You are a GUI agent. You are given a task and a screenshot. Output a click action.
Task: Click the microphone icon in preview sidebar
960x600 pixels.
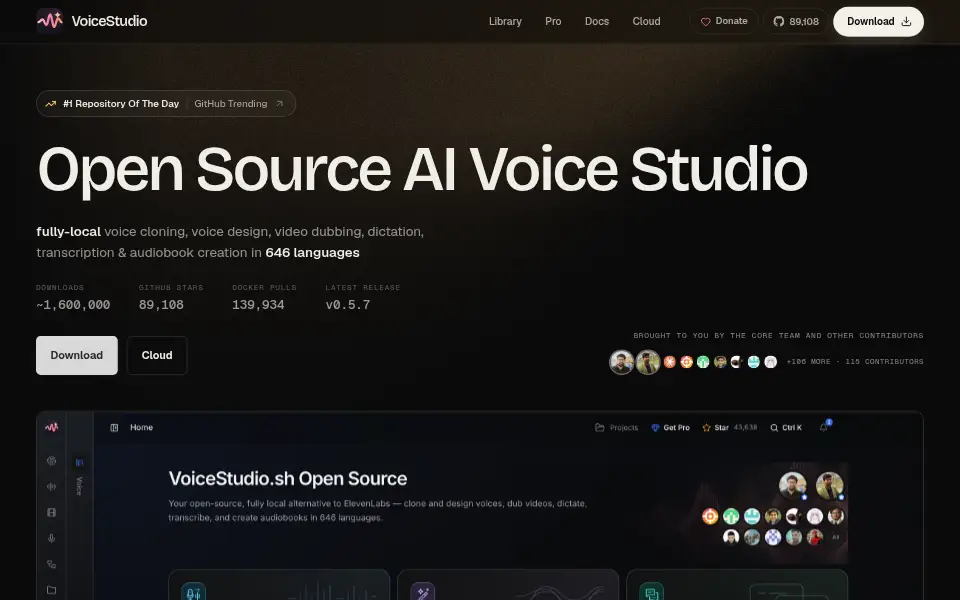tap(51, 538)
